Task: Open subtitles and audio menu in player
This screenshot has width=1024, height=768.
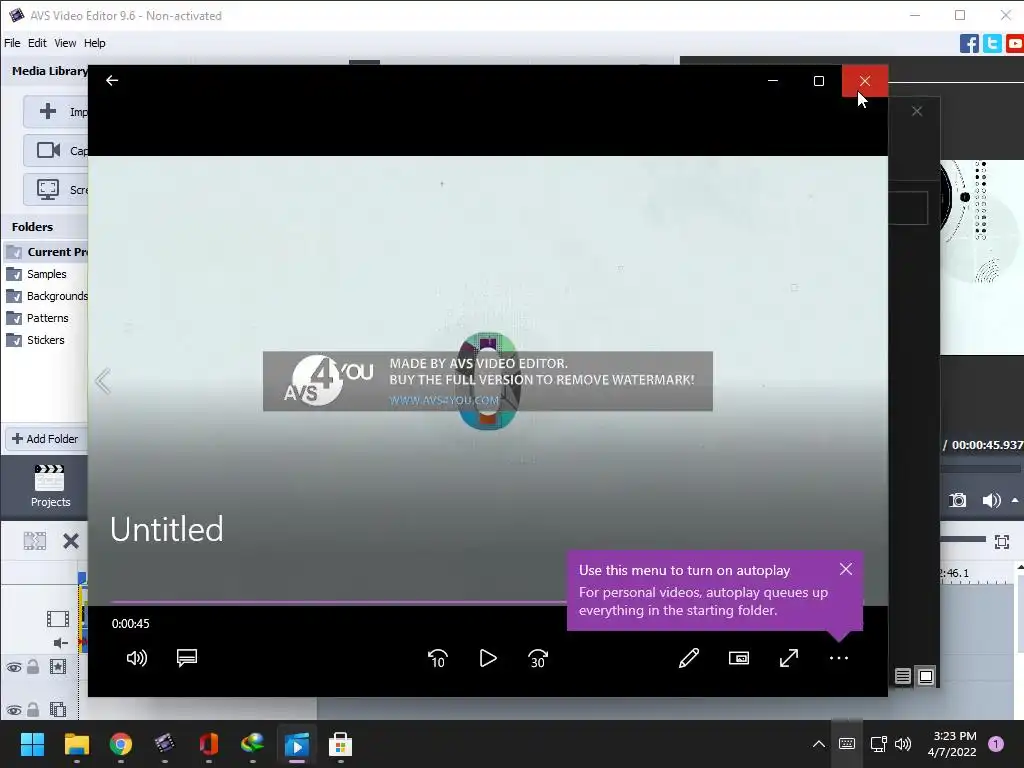Action: coord(187,658)
